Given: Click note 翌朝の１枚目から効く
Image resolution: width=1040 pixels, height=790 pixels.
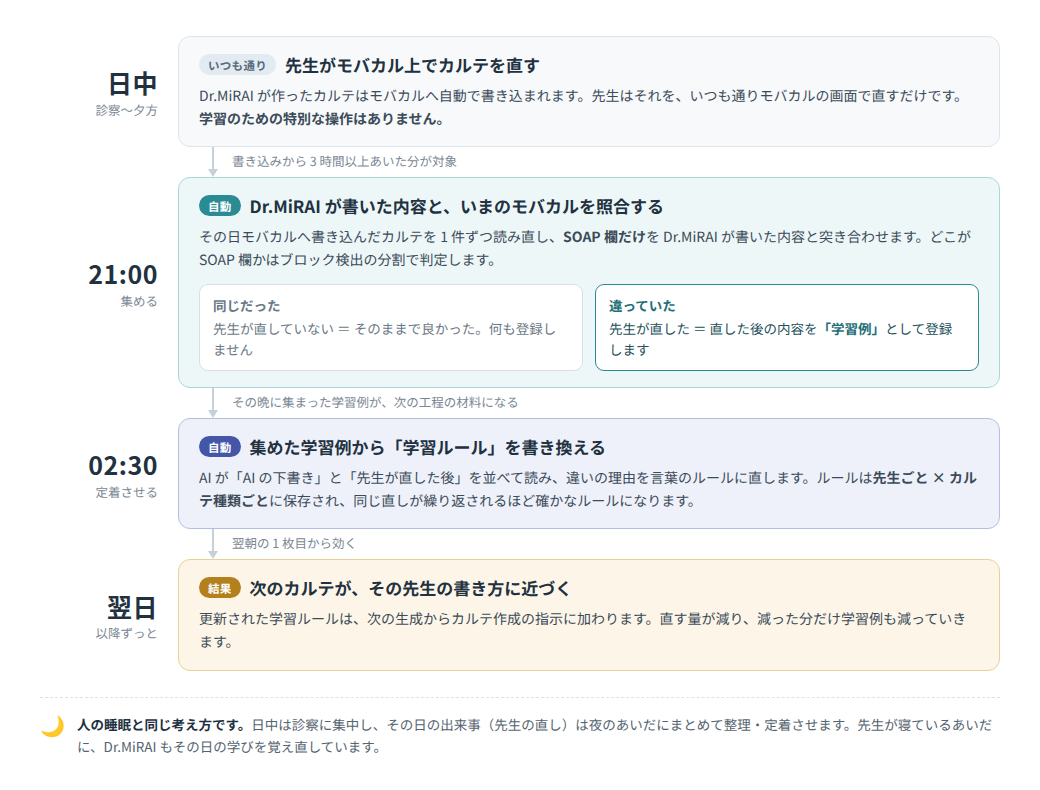Looking at the screenshot, I should click(294, 544).
